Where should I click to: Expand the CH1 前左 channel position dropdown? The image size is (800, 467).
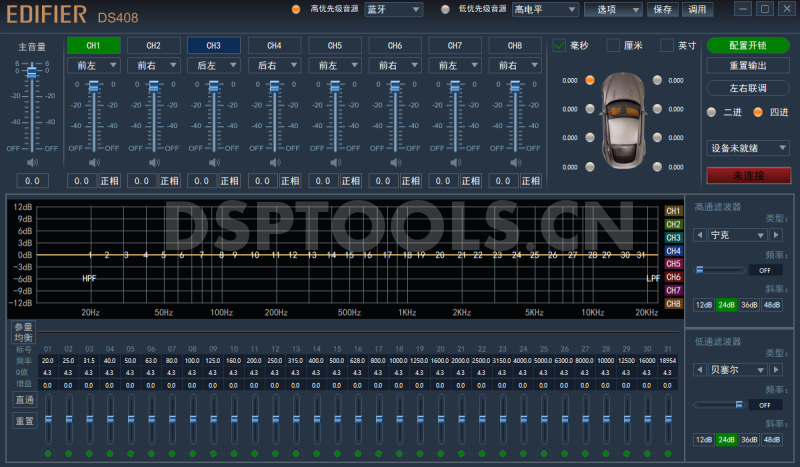click(x=94, y=65)
